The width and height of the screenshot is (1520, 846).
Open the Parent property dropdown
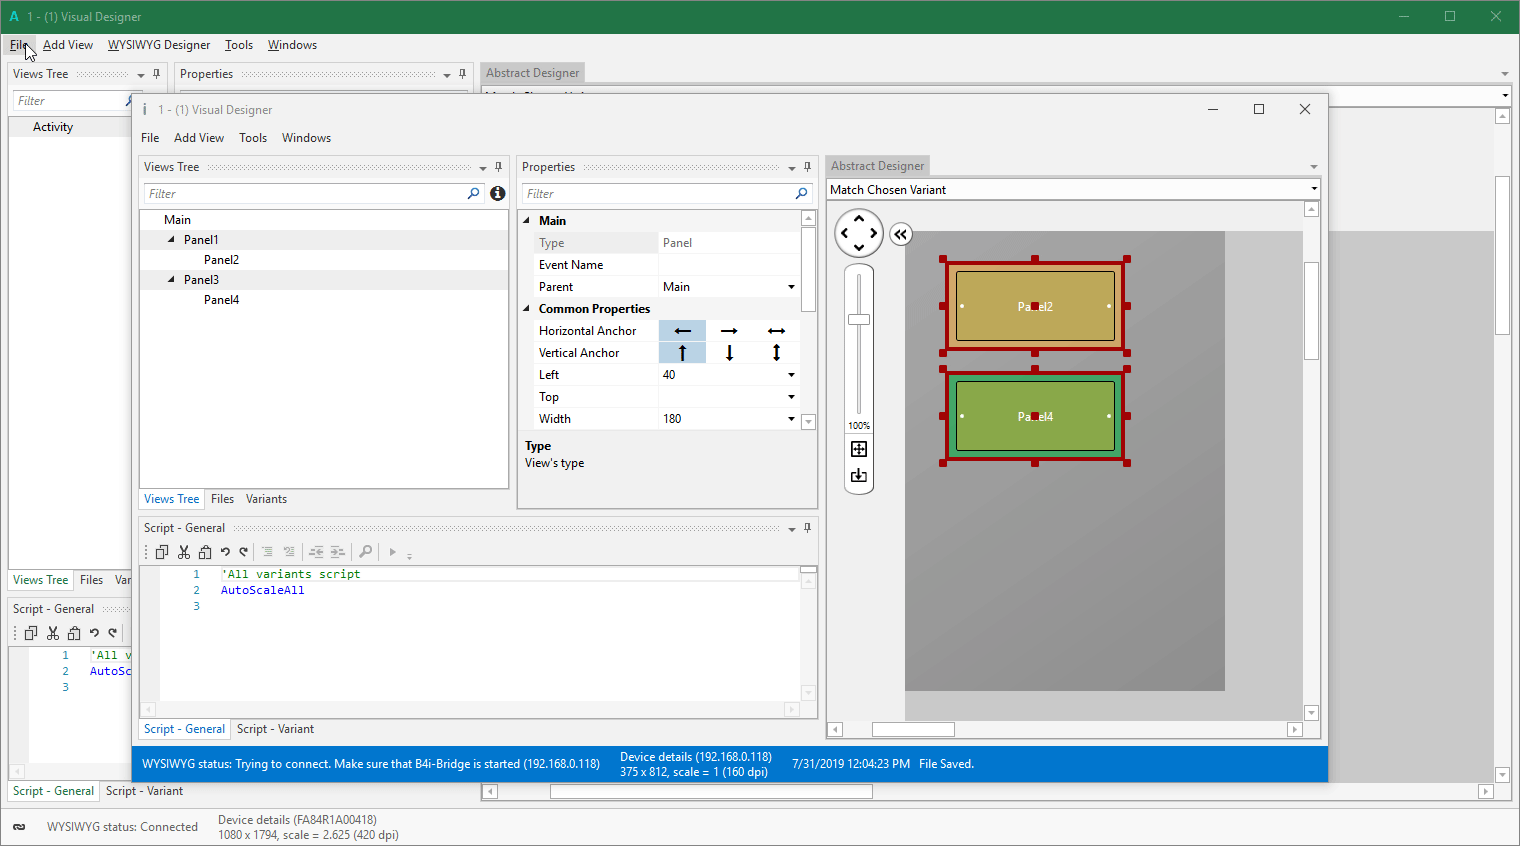coord(791,287)
